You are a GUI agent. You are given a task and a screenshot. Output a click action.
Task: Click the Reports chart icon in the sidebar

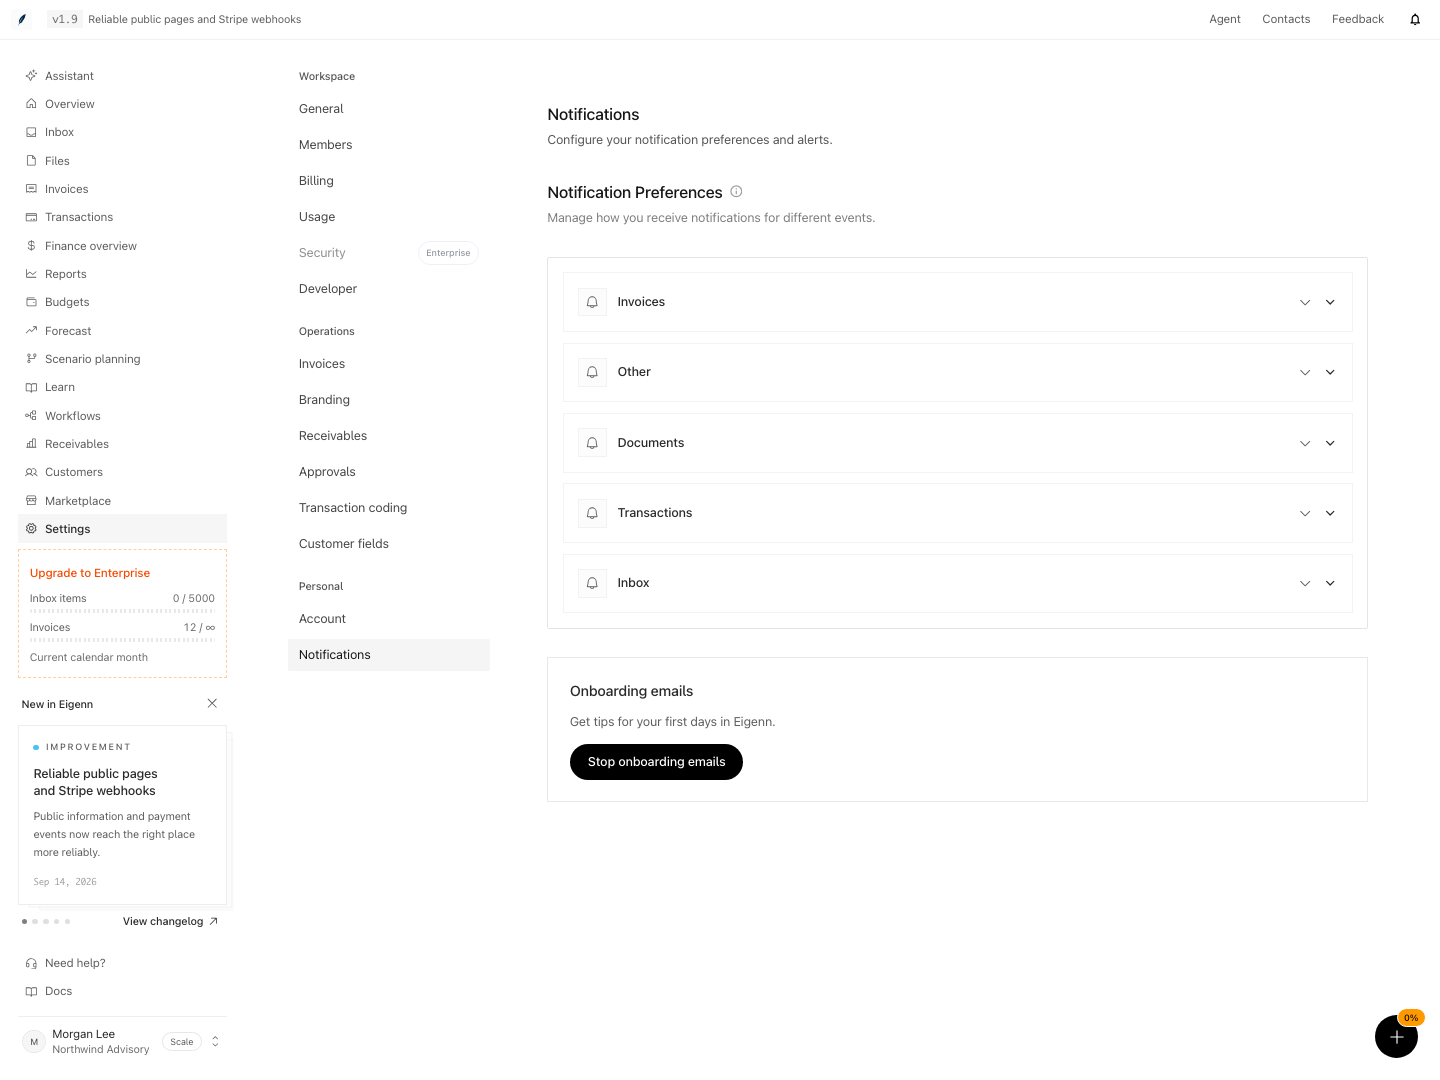[x=31, y=274]
